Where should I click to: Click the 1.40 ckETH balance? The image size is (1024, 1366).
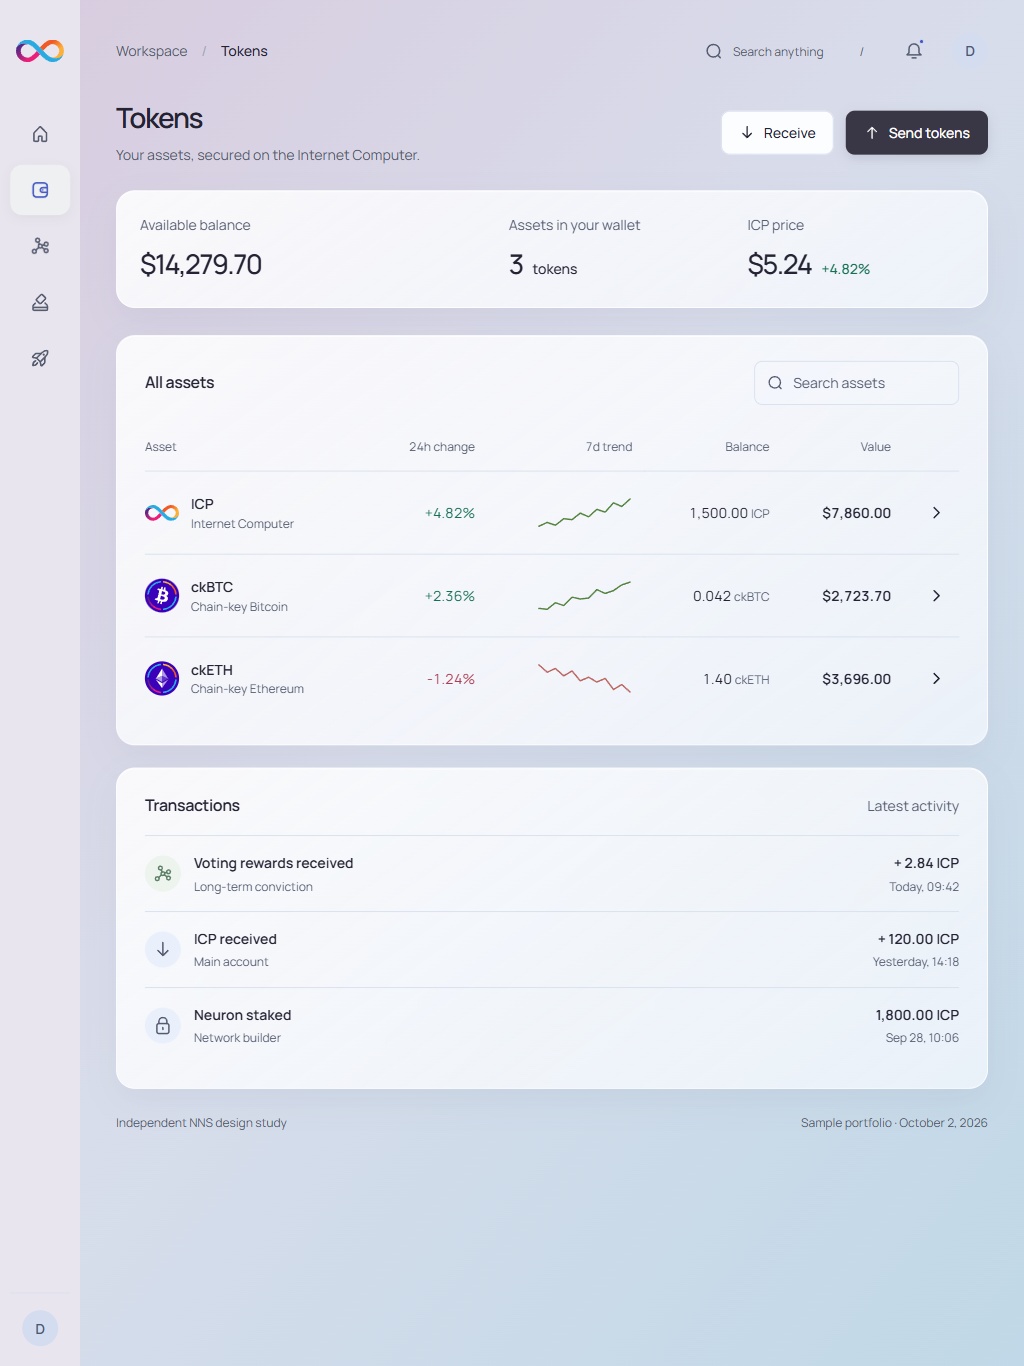pos(736,679)
